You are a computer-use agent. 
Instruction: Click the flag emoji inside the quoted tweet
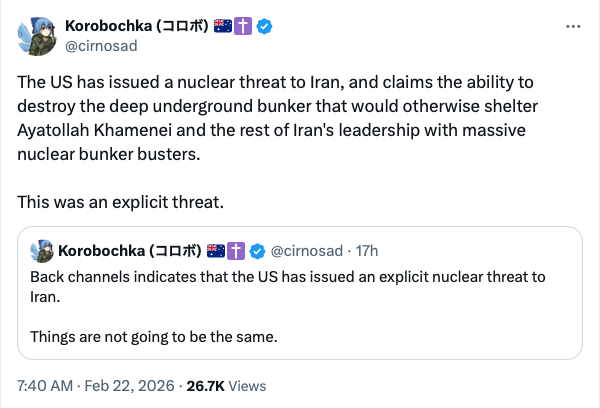pos(217,249)
